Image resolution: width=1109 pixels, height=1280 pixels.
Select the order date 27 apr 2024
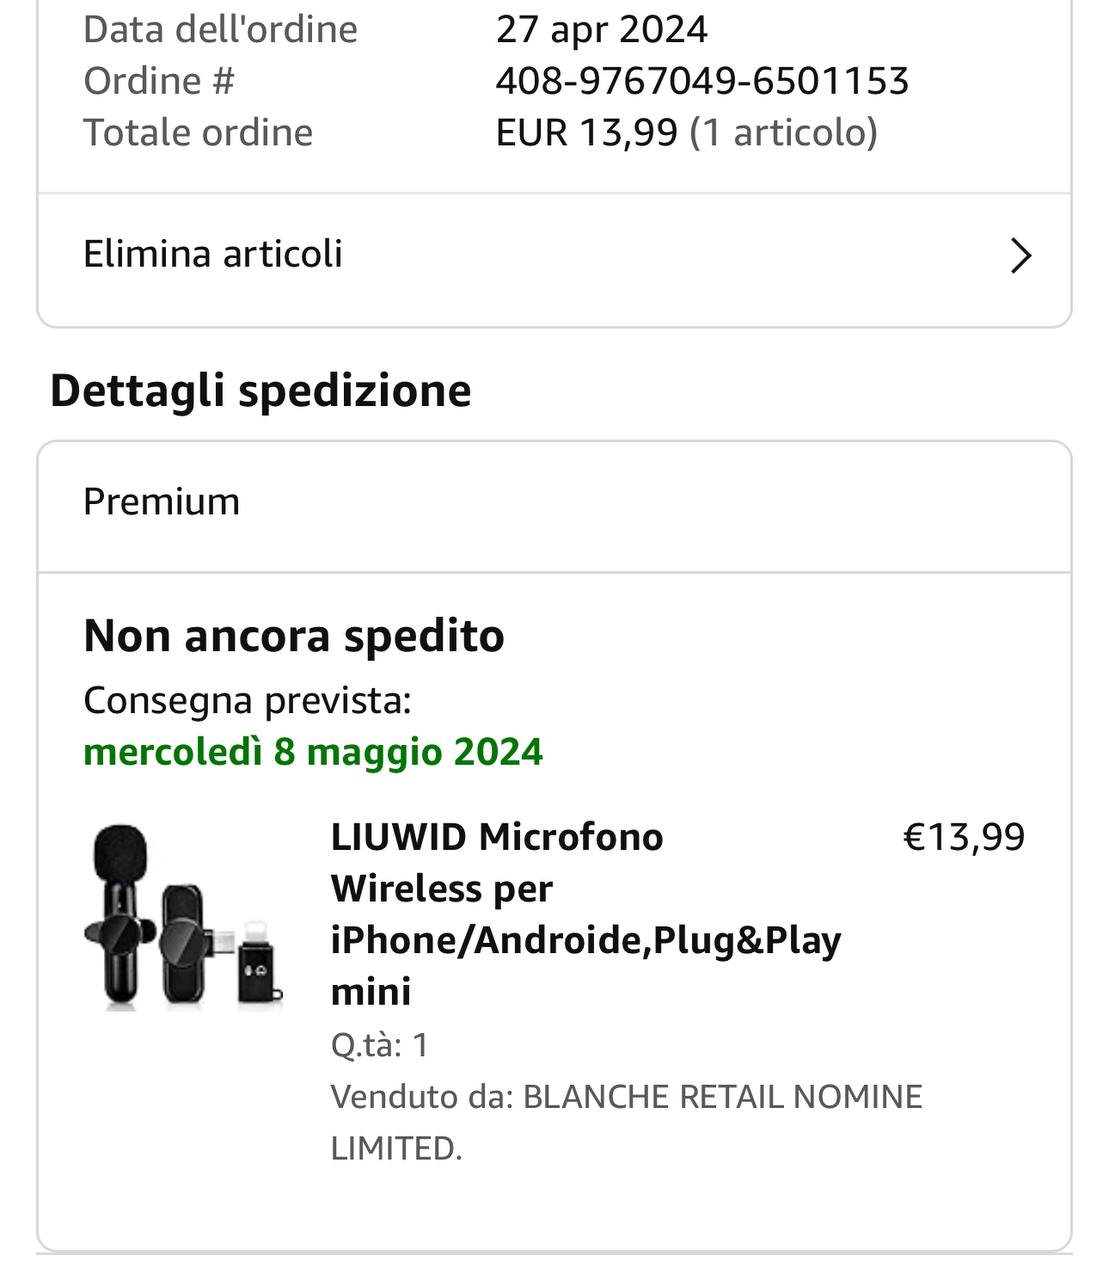tap(601, 29)
